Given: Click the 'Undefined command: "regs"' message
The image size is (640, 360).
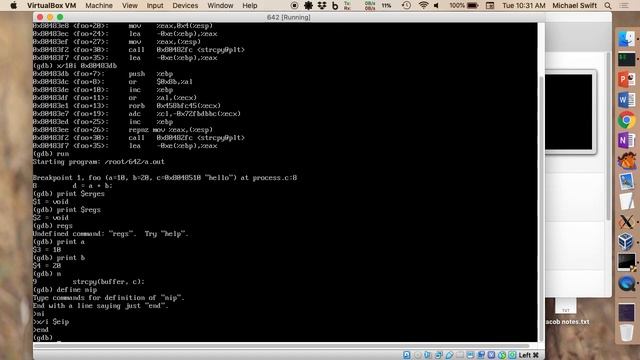Looking at the screenshot, I should [x=111, y=234].
